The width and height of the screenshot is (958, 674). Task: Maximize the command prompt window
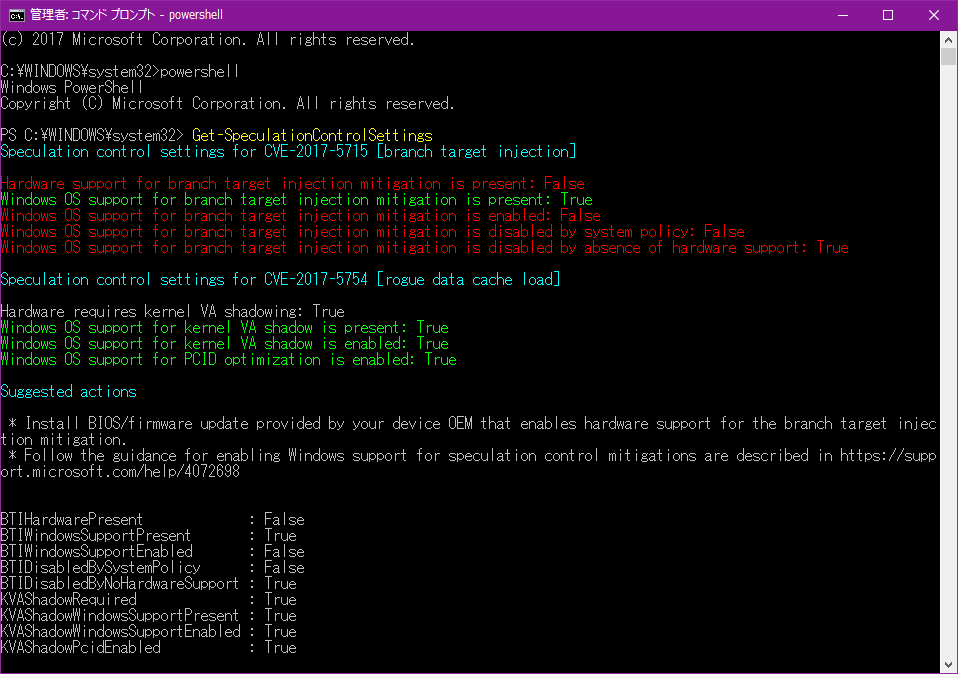coord(887,15)
